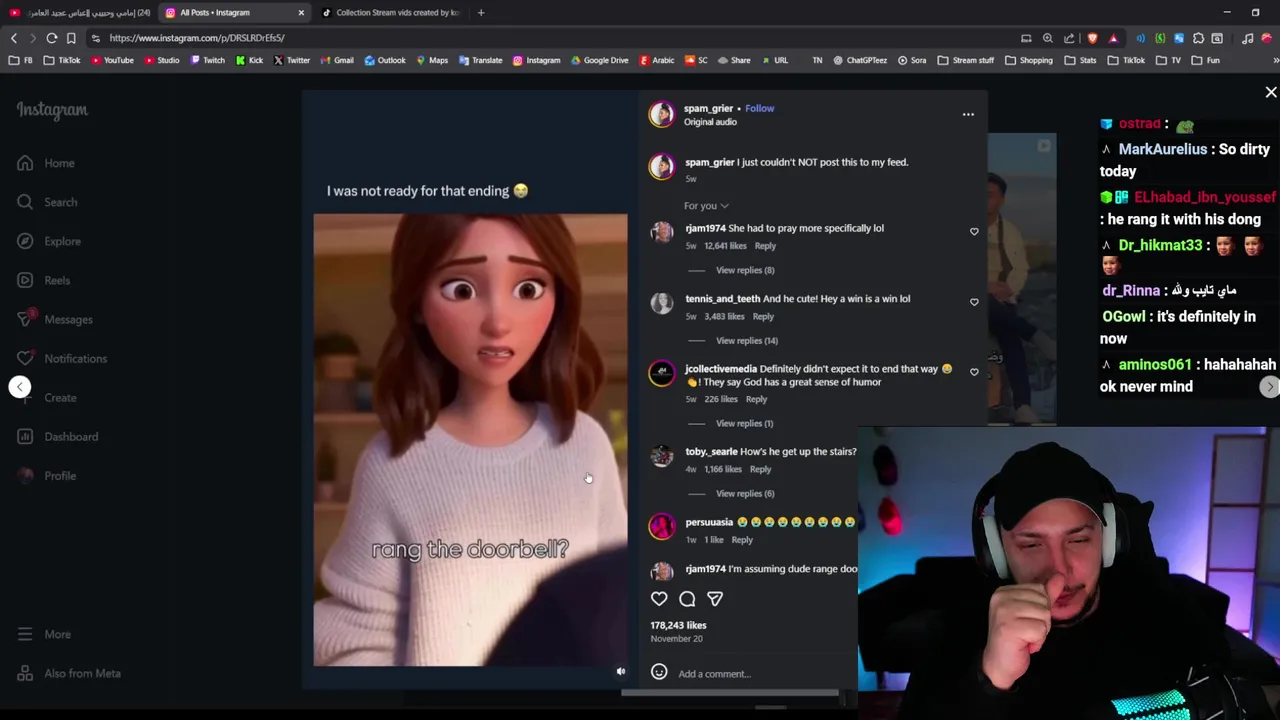Reply to toby._searle's comment
Viewport: 1280px width, 720px height.
click(x=760, y=469)
